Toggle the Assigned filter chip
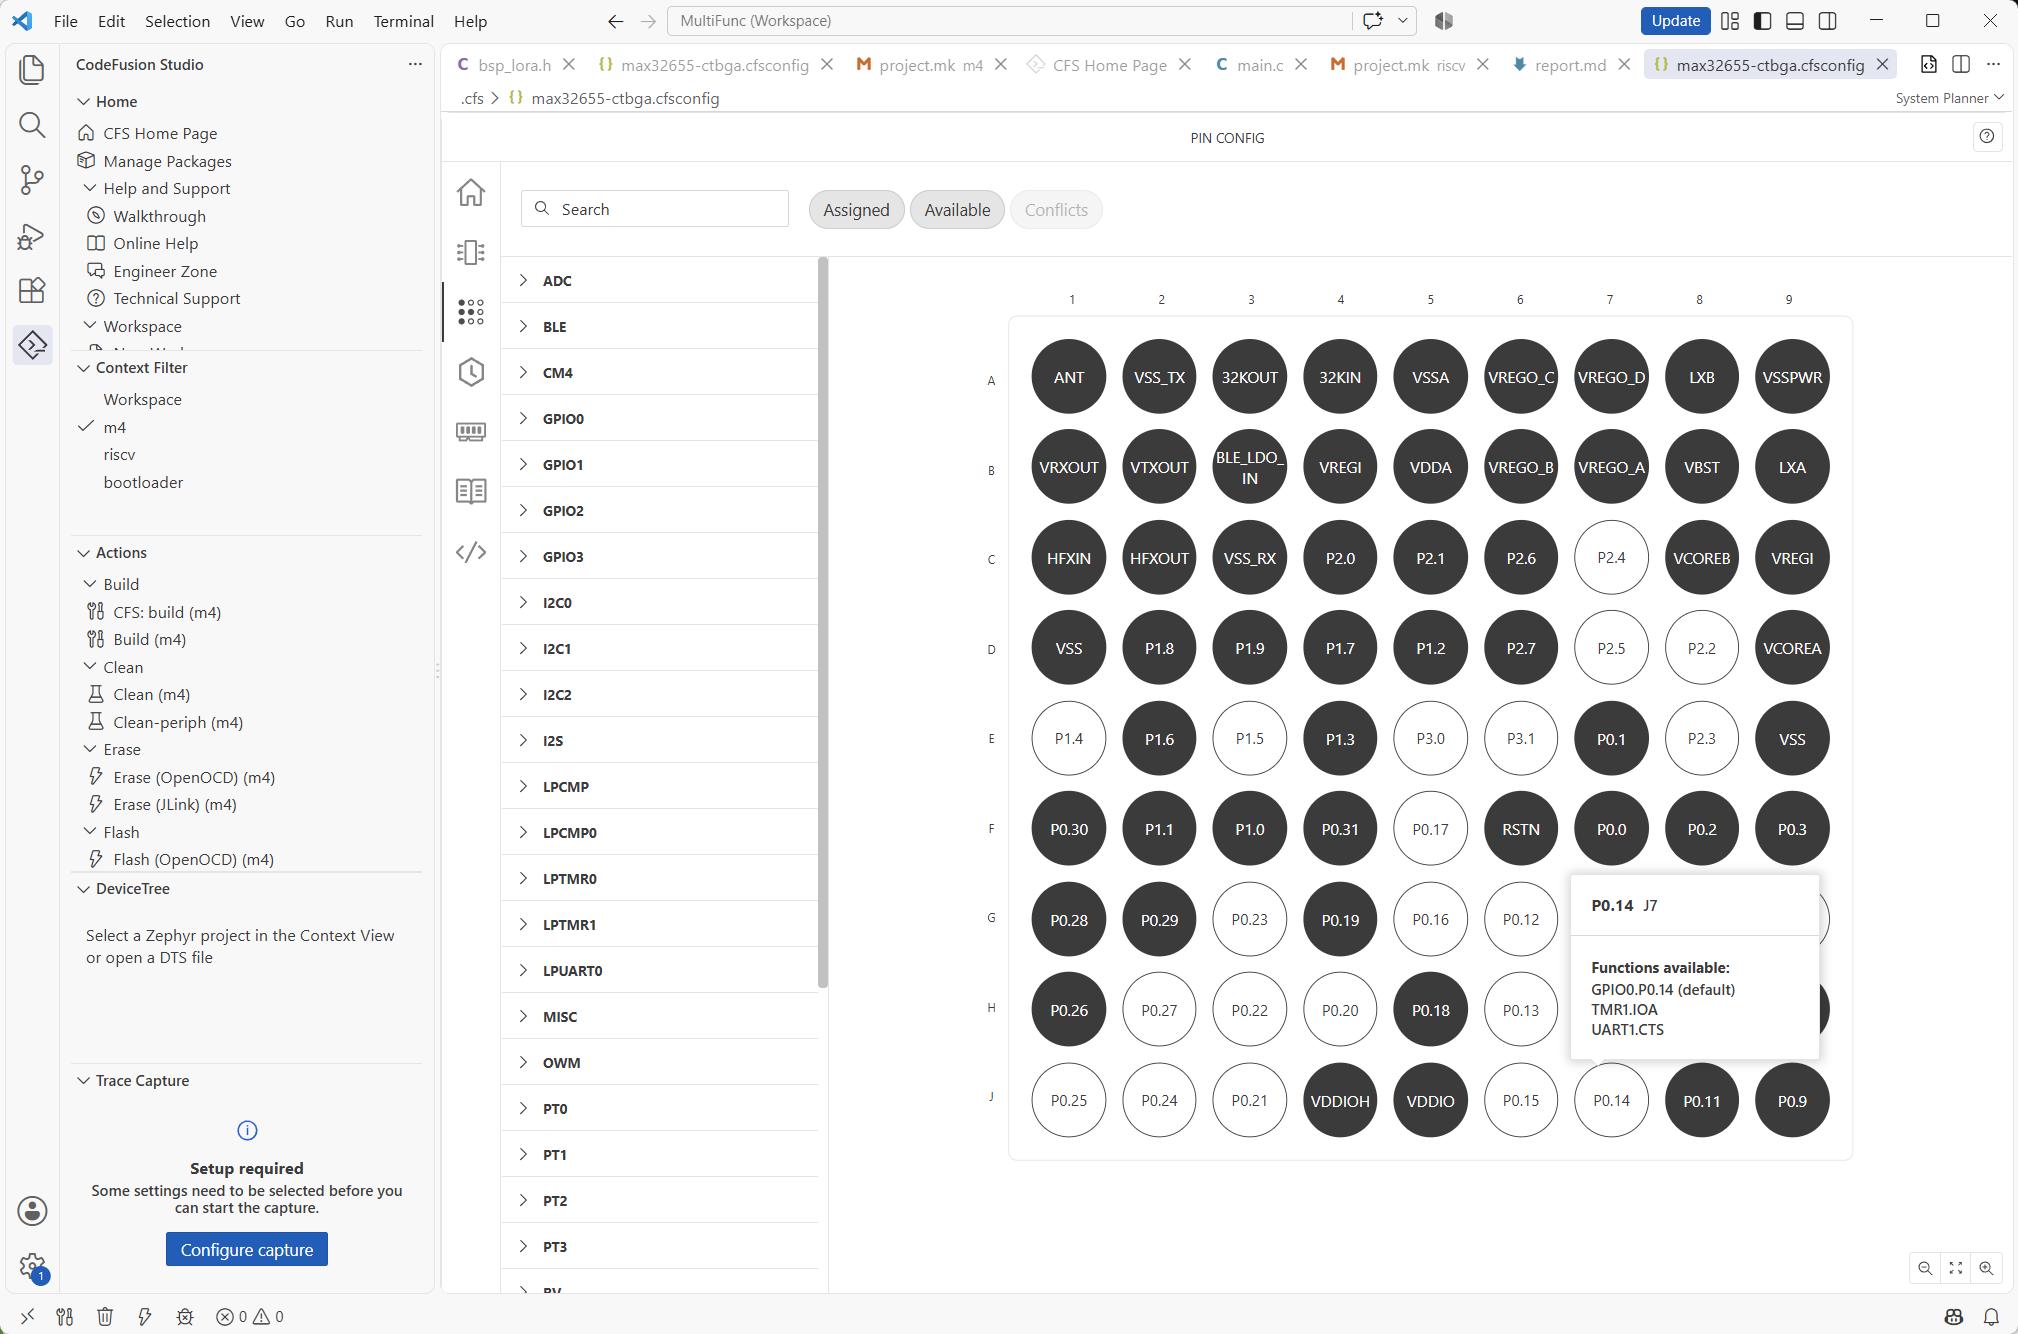2018x1334 pixels. (856, 210)
